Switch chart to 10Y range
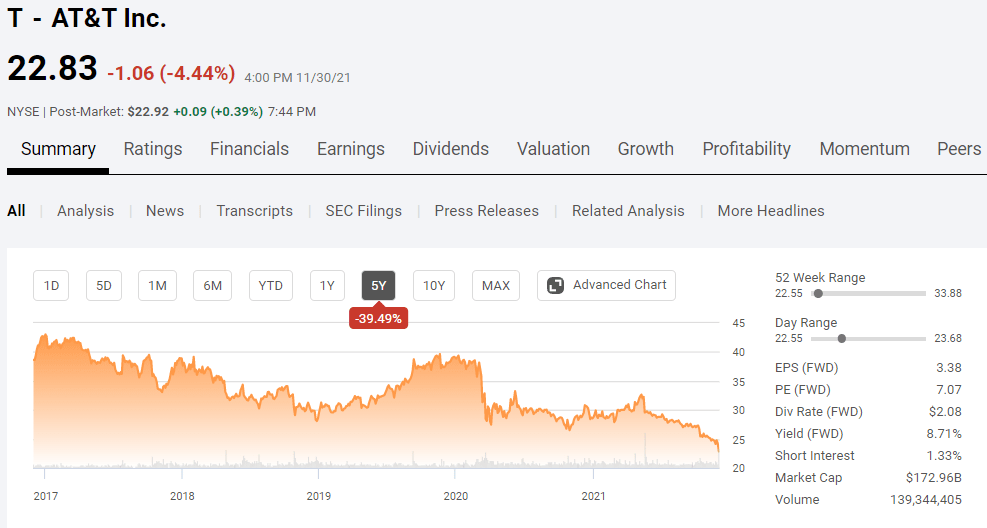The width and height of the screenshot is (987, 528). point(434,286)
